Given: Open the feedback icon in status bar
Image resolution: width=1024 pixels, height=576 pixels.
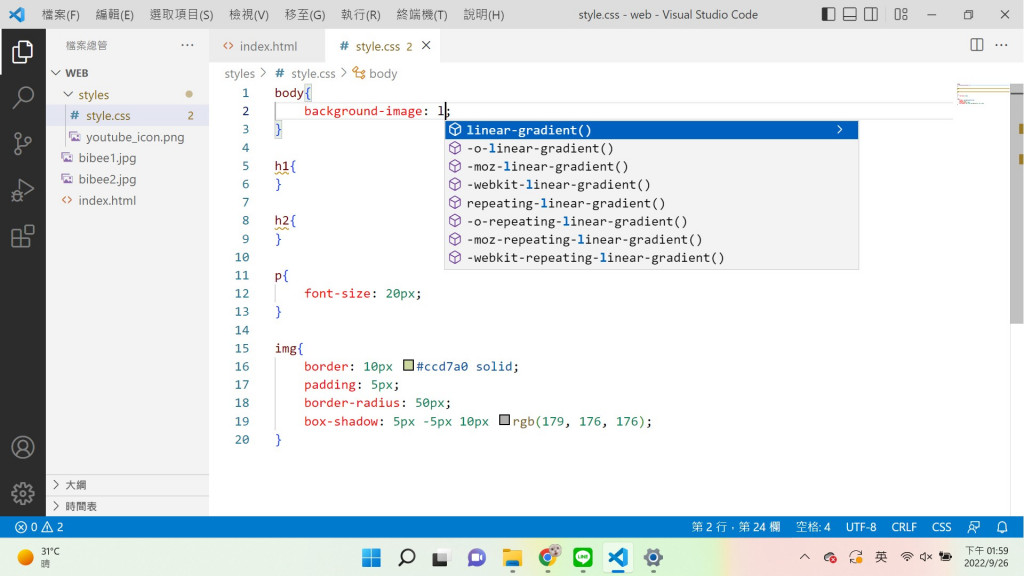Looking at the screenshot, I should (974, 527).
